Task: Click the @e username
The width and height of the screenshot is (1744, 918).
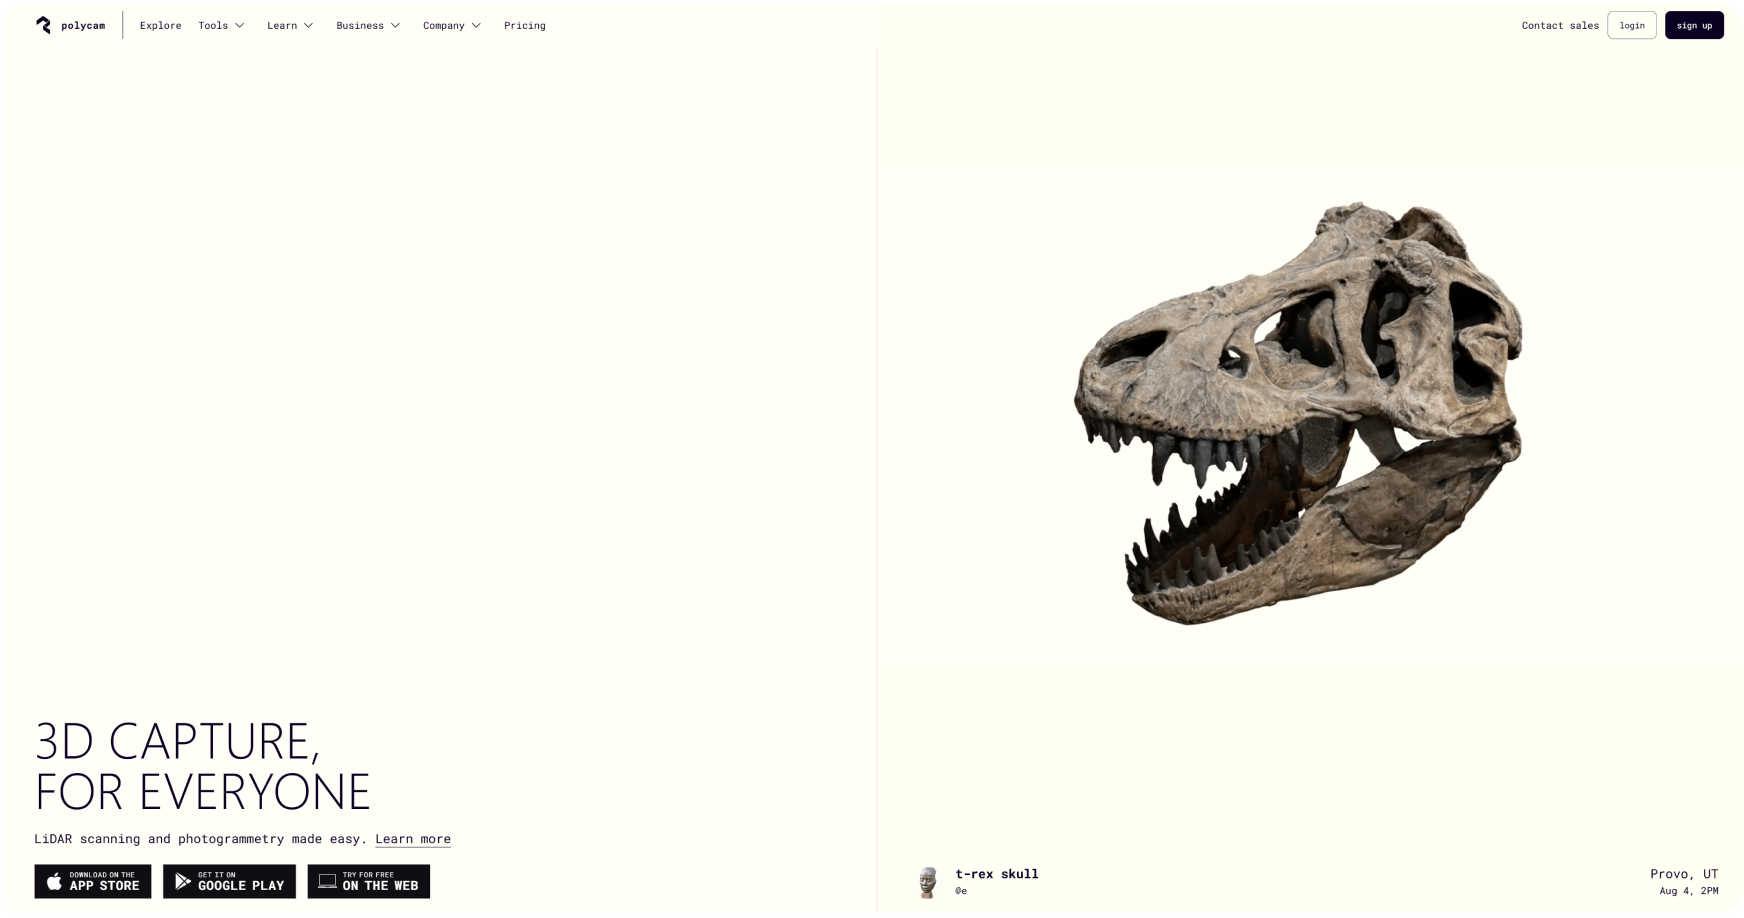Action: (961, 891)
